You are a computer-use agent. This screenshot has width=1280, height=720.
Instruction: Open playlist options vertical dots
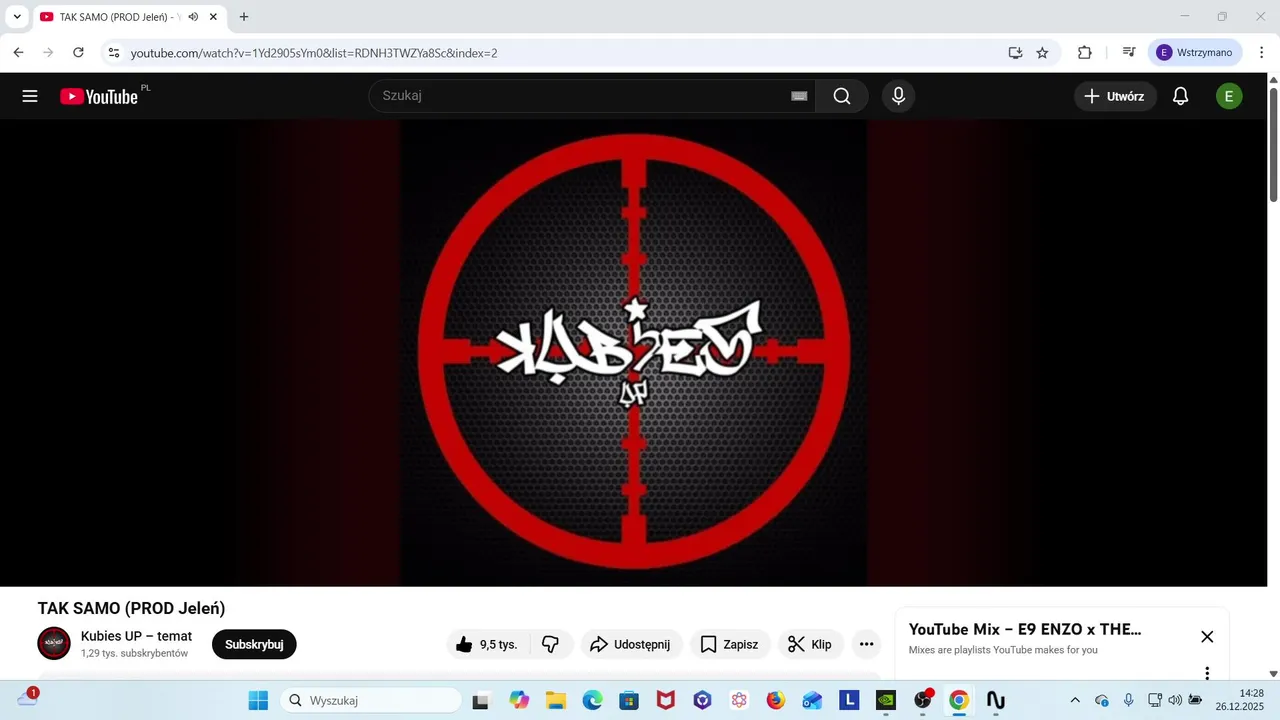coord(1207,673)
